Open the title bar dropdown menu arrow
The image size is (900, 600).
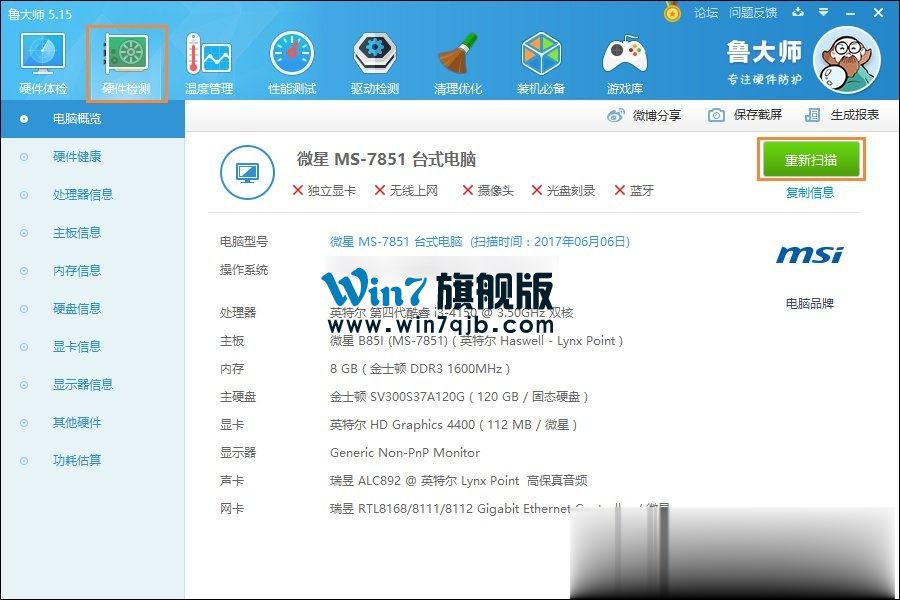pos(824,12)
